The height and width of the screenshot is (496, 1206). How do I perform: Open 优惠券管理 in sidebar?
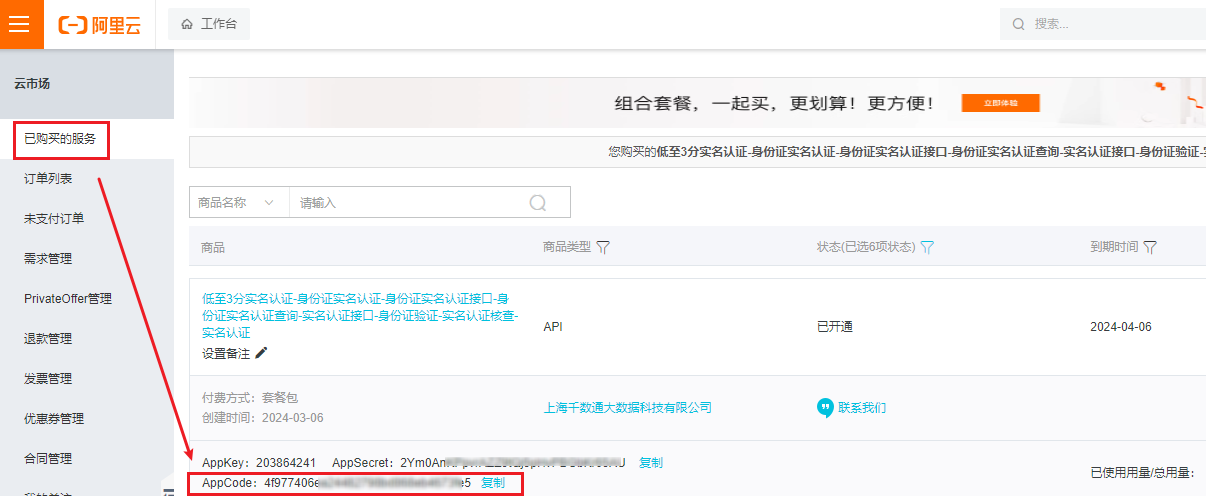point(54,419)
